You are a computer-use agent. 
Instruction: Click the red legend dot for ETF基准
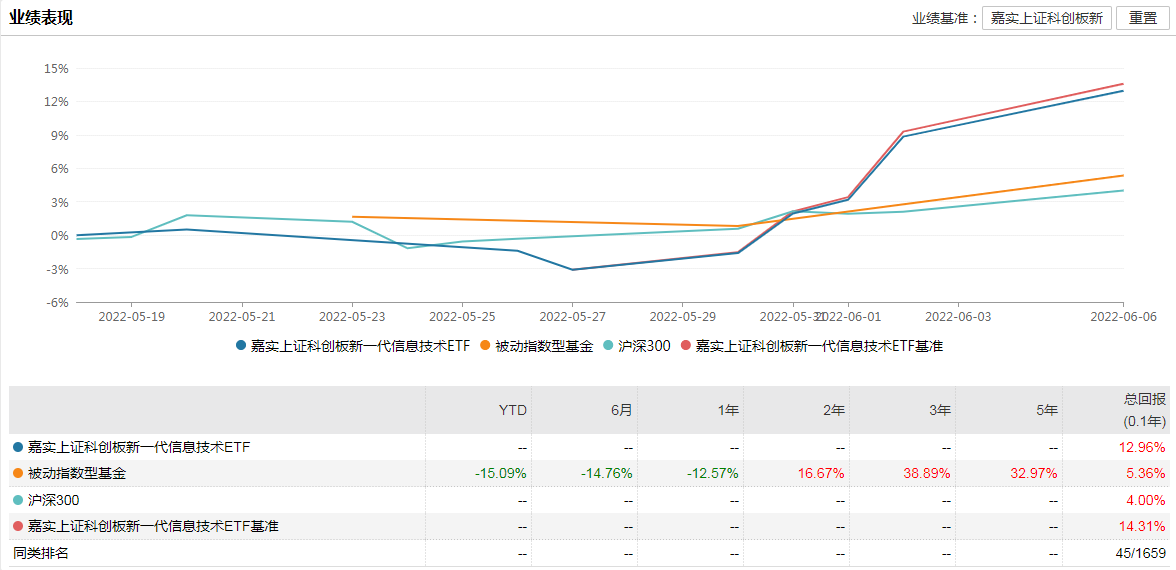[685, 346]
